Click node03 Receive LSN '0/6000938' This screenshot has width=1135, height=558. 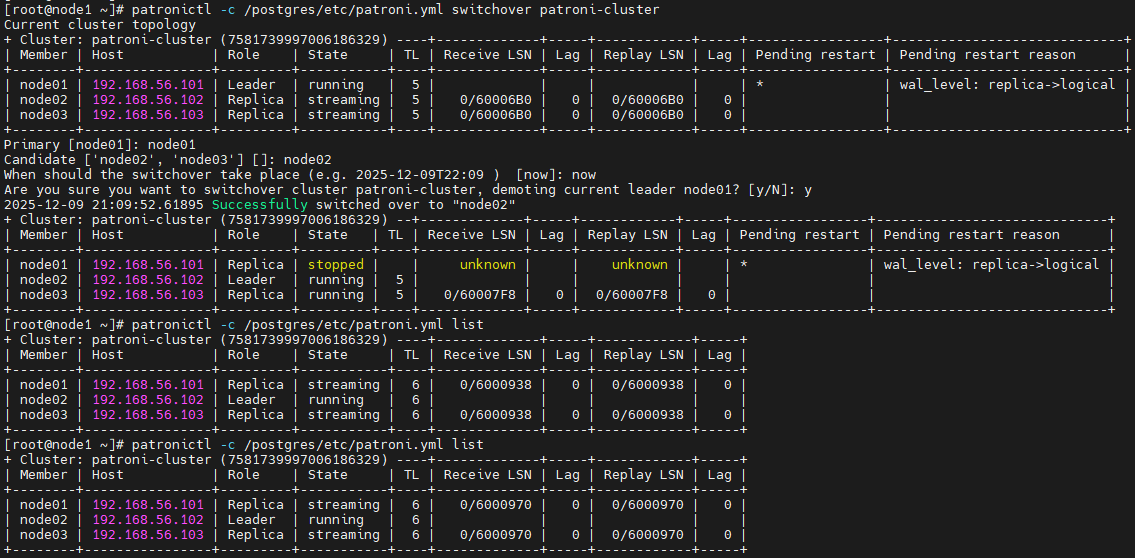495,415
